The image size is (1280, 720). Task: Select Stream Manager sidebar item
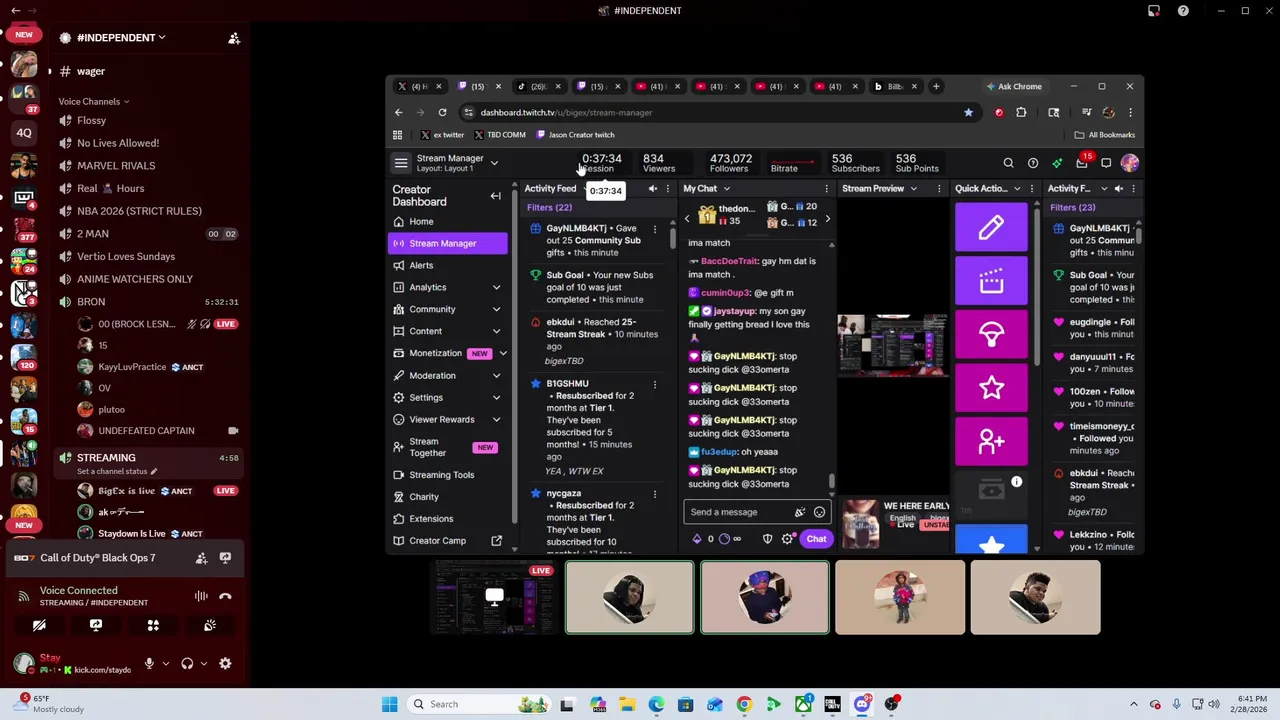[x=447, y=243]
